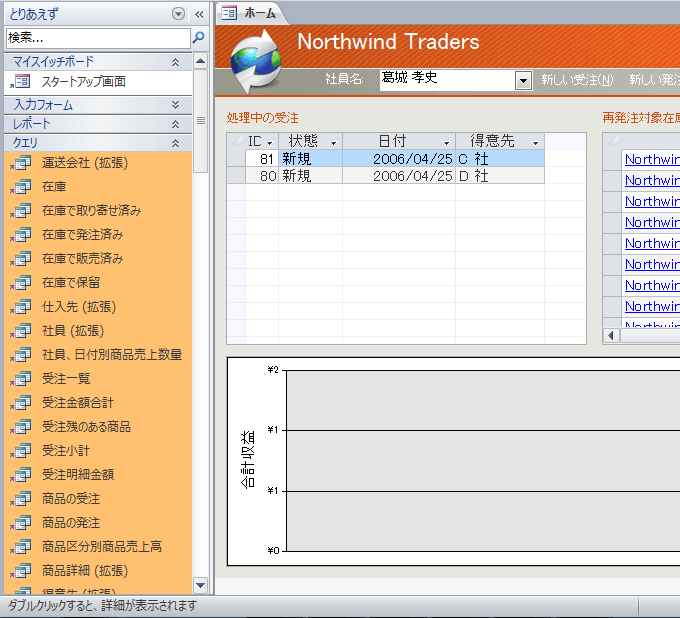The image size is (680, 618).
Task: Click the 商品の発注 query icon
Action: click(x=21, y=523)
